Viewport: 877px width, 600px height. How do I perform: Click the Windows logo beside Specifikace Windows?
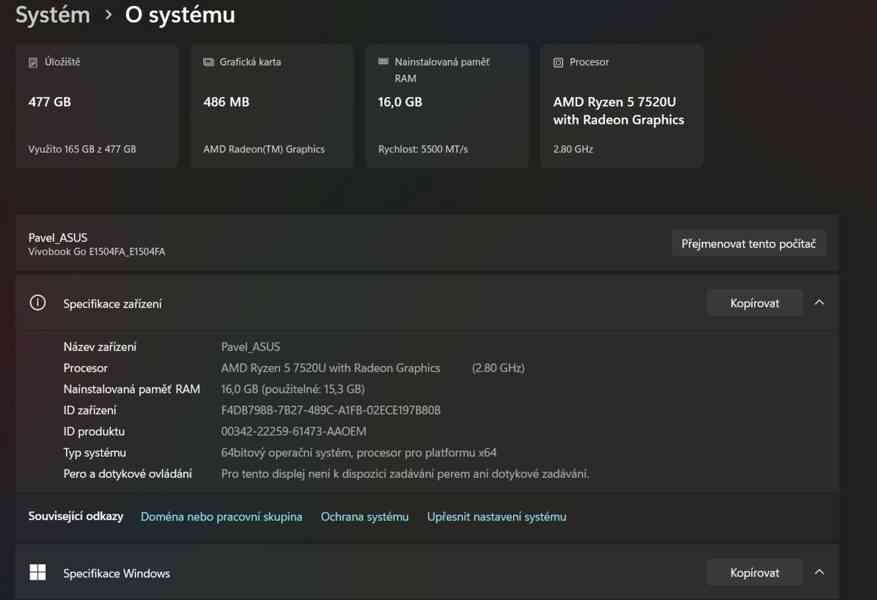(x=37, y=572)
